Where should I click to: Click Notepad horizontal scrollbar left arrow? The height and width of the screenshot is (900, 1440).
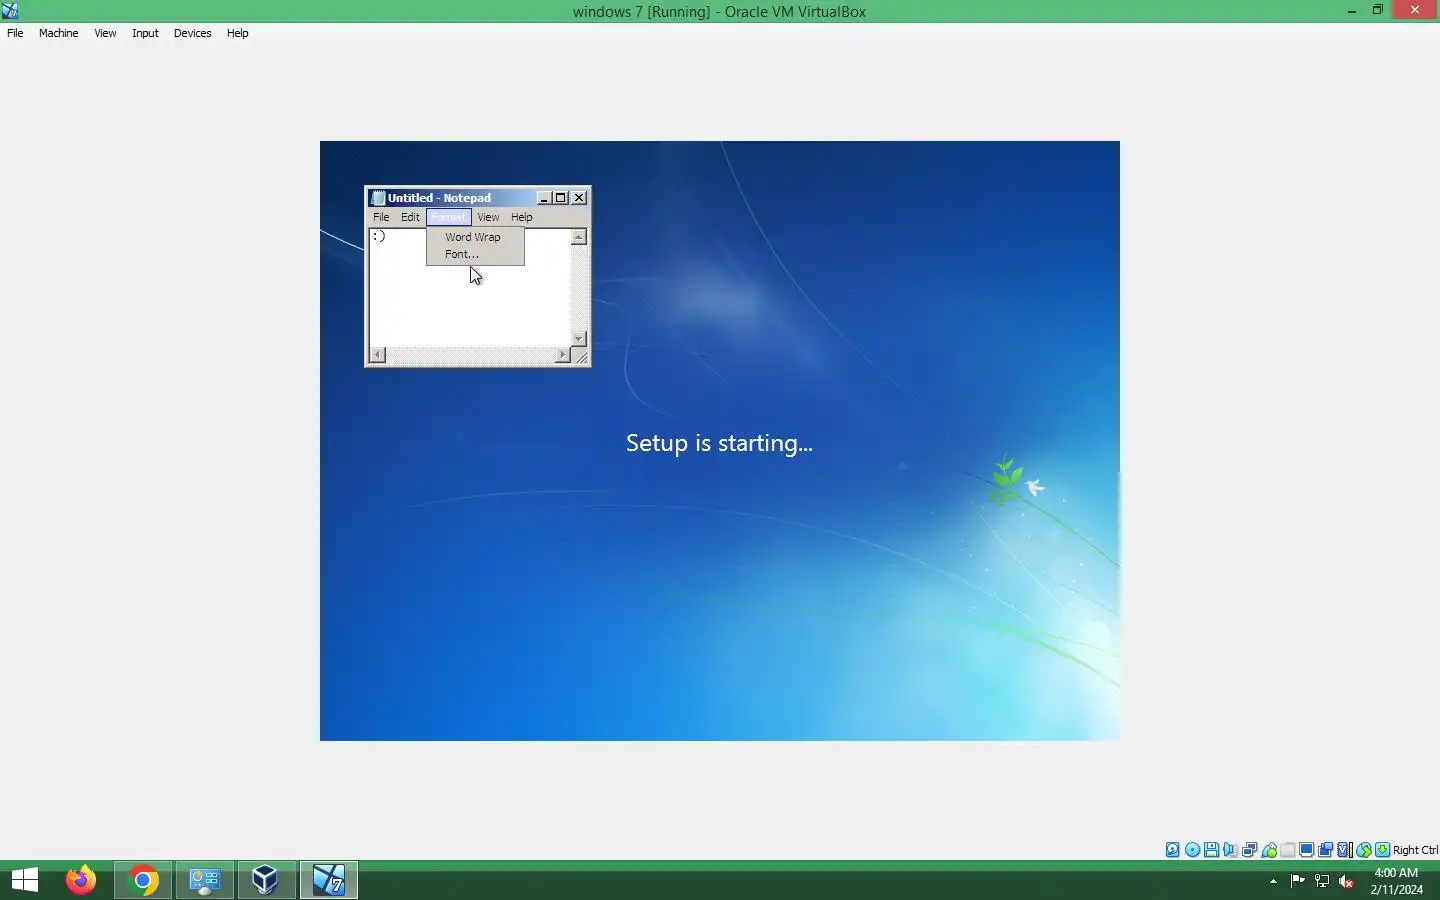[377, 355]
